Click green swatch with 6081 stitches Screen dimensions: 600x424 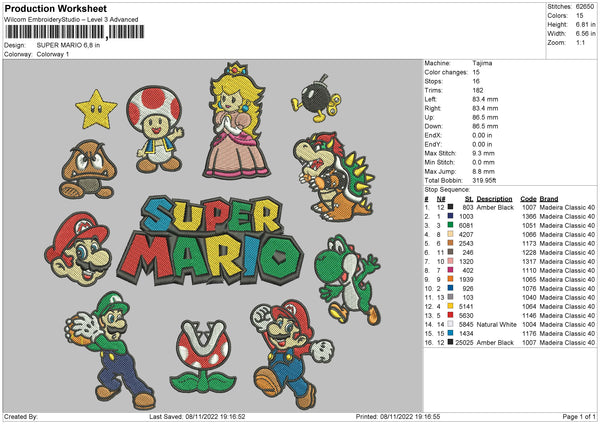pos(450,225)
